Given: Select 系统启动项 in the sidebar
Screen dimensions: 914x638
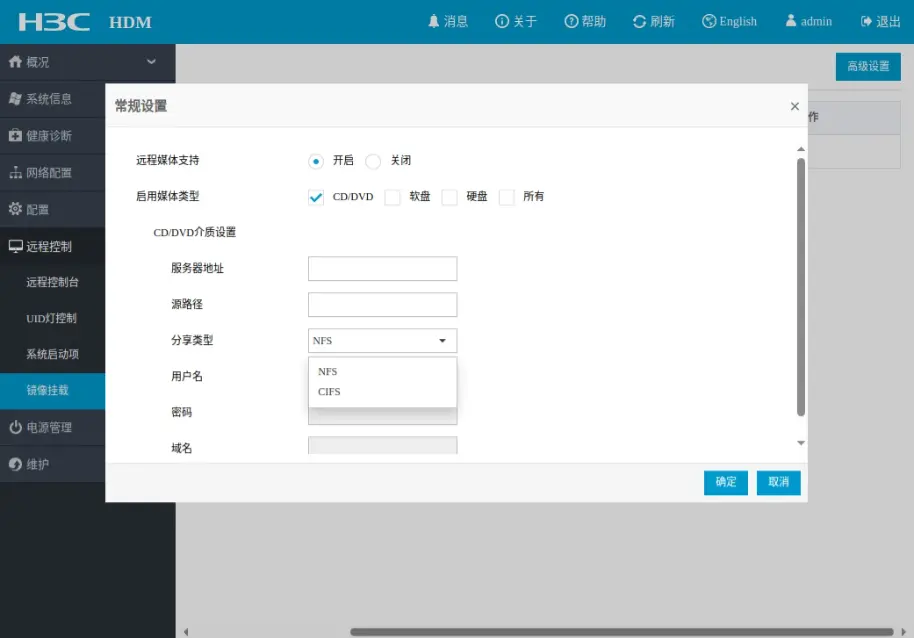Looking at the screenshot, I should point(52,354).
